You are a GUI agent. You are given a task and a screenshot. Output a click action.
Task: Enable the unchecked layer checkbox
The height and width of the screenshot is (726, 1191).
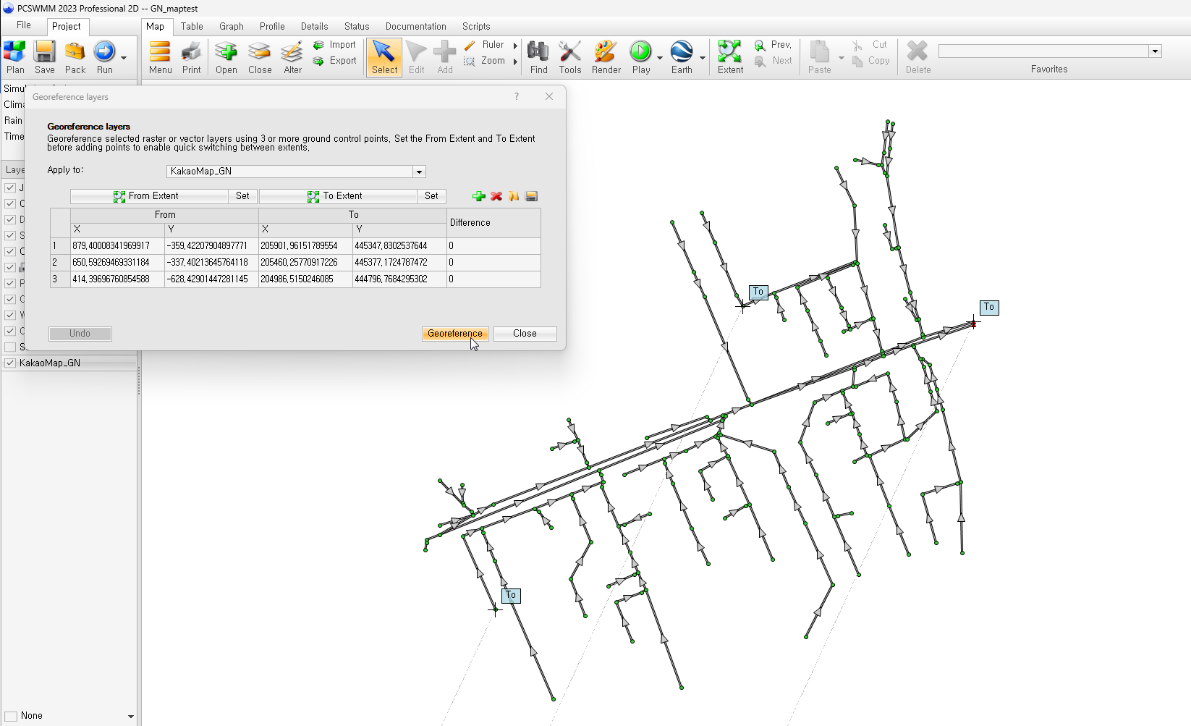10,347
